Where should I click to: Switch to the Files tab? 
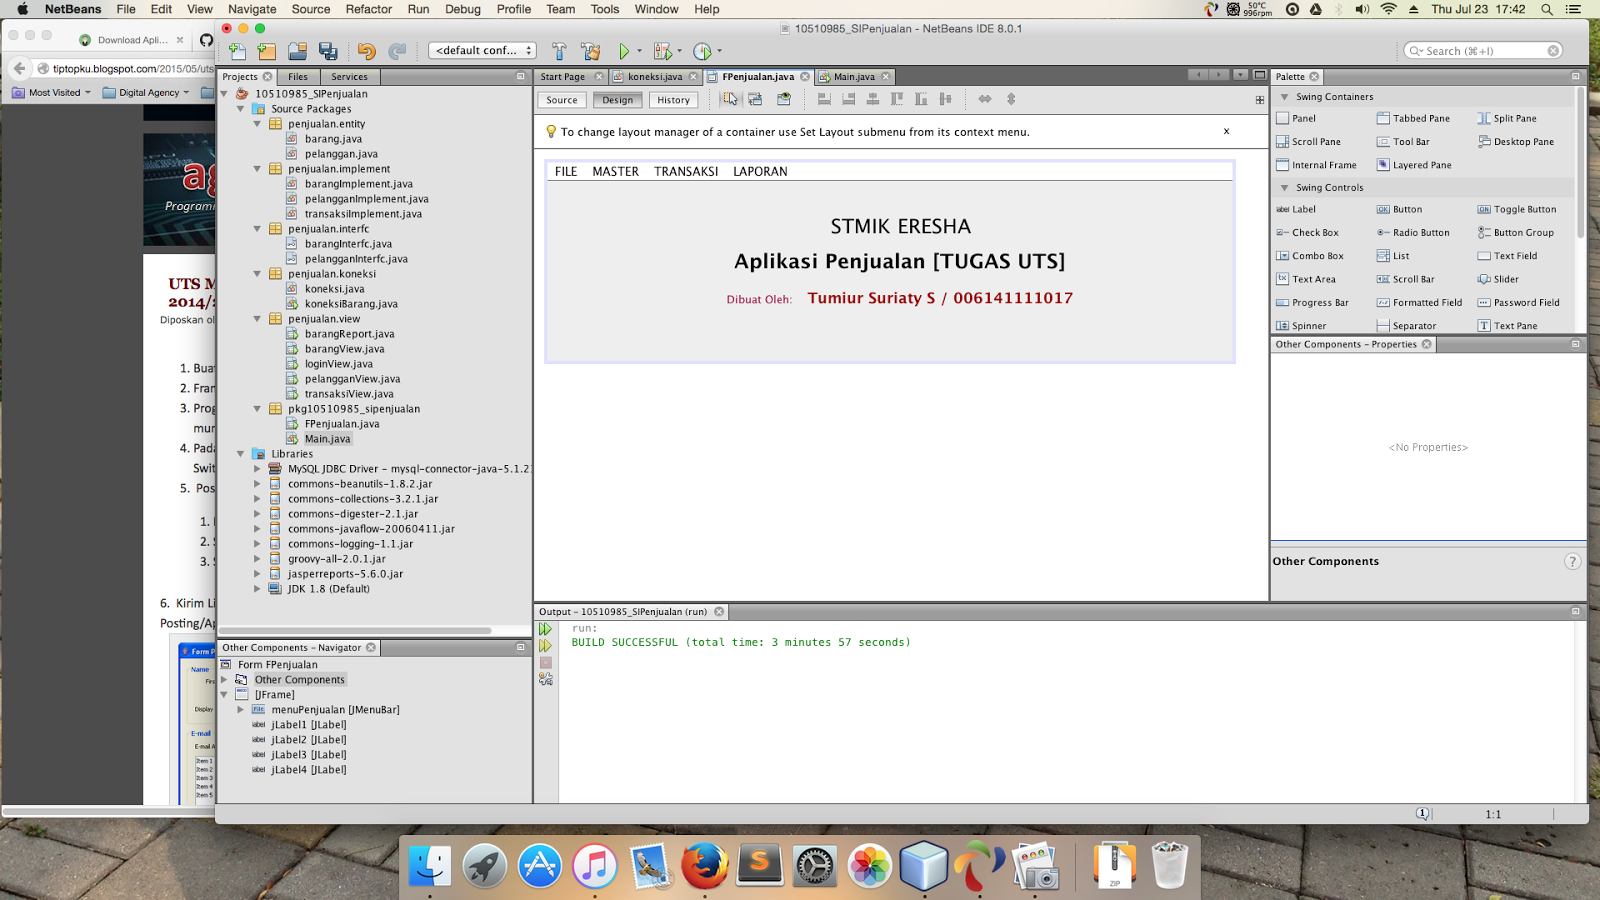coord(298,77)
